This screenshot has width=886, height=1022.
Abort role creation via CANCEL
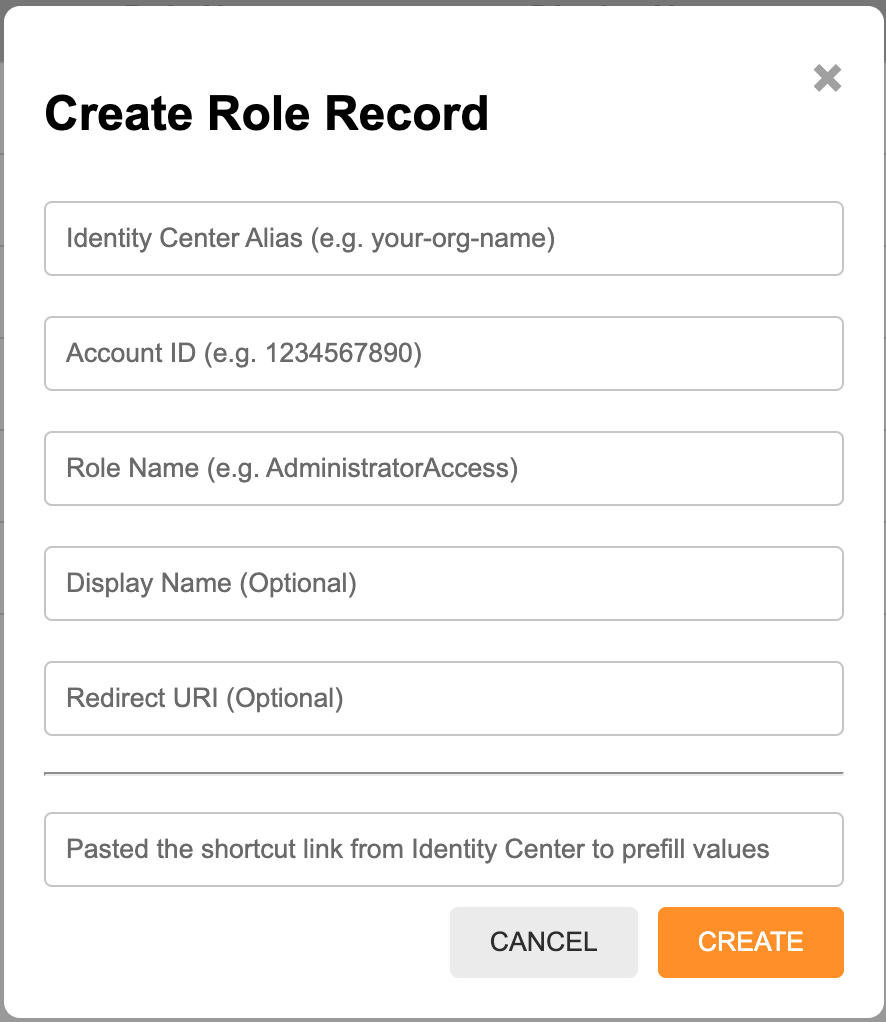pos(543,942)
